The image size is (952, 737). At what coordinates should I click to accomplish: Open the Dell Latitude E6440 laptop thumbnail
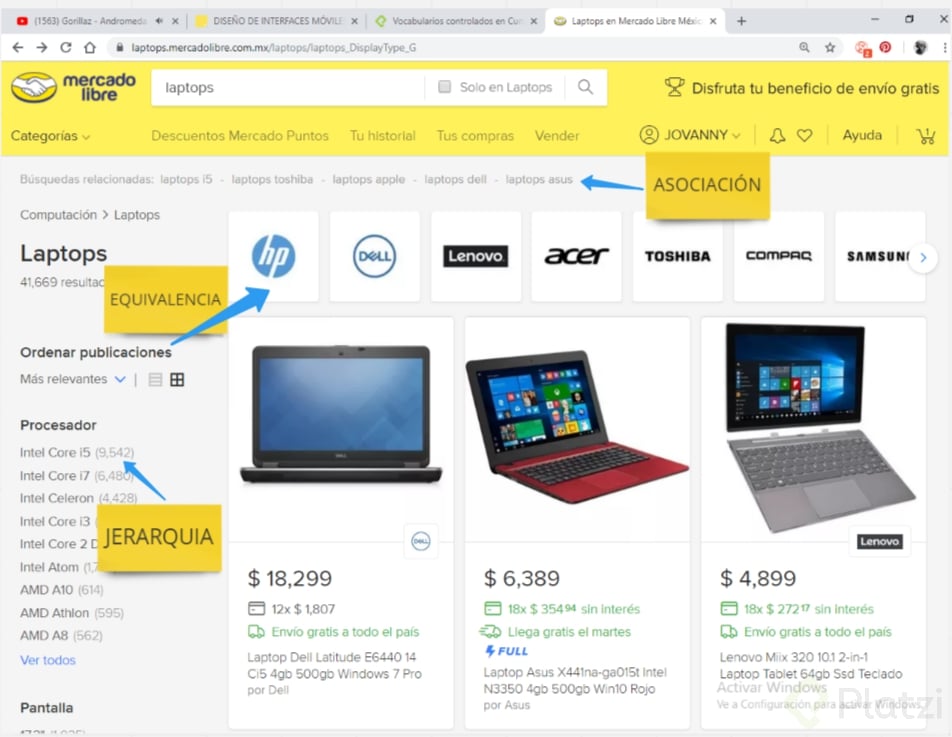click(341, 414)
